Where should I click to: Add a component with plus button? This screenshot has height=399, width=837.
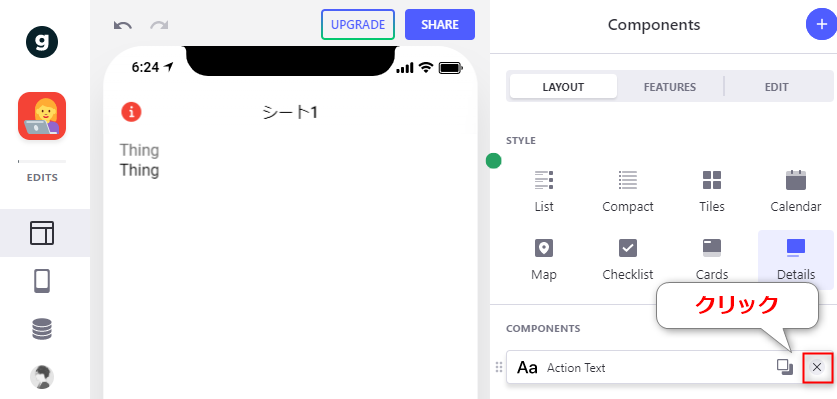pos(822,25)
